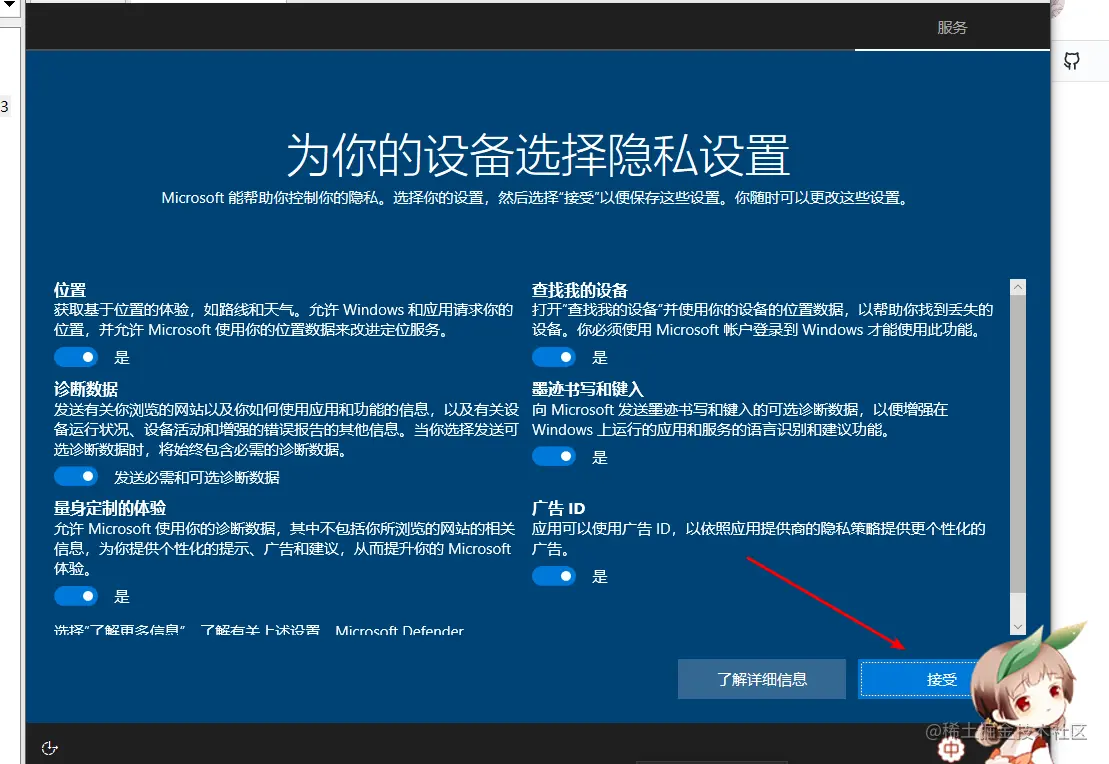Click the scrollbar down arrow
1109x764 pixels.
tap(1018, 627)
